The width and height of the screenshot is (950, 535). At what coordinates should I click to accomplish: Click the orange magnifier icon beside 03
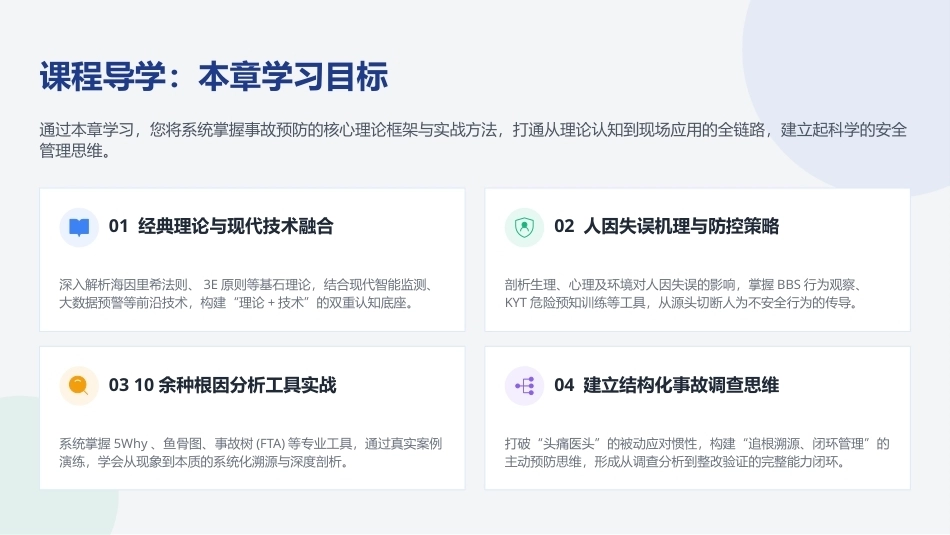point(79,386)
